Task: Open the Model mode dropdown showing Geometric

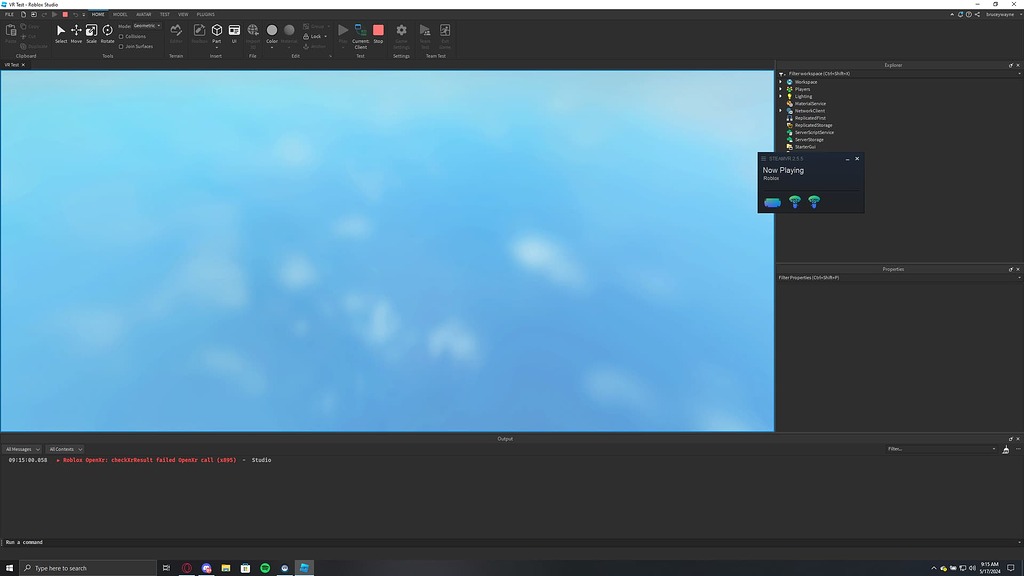Action: coord(146,25)
